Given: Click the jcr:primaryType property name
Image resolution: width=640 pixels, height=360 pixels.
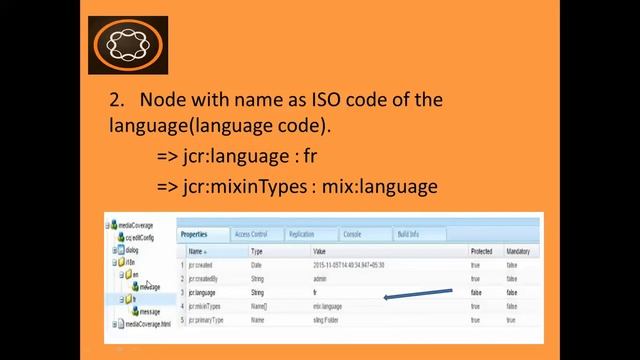Looking at the screenshot, I should click(206, 320).
